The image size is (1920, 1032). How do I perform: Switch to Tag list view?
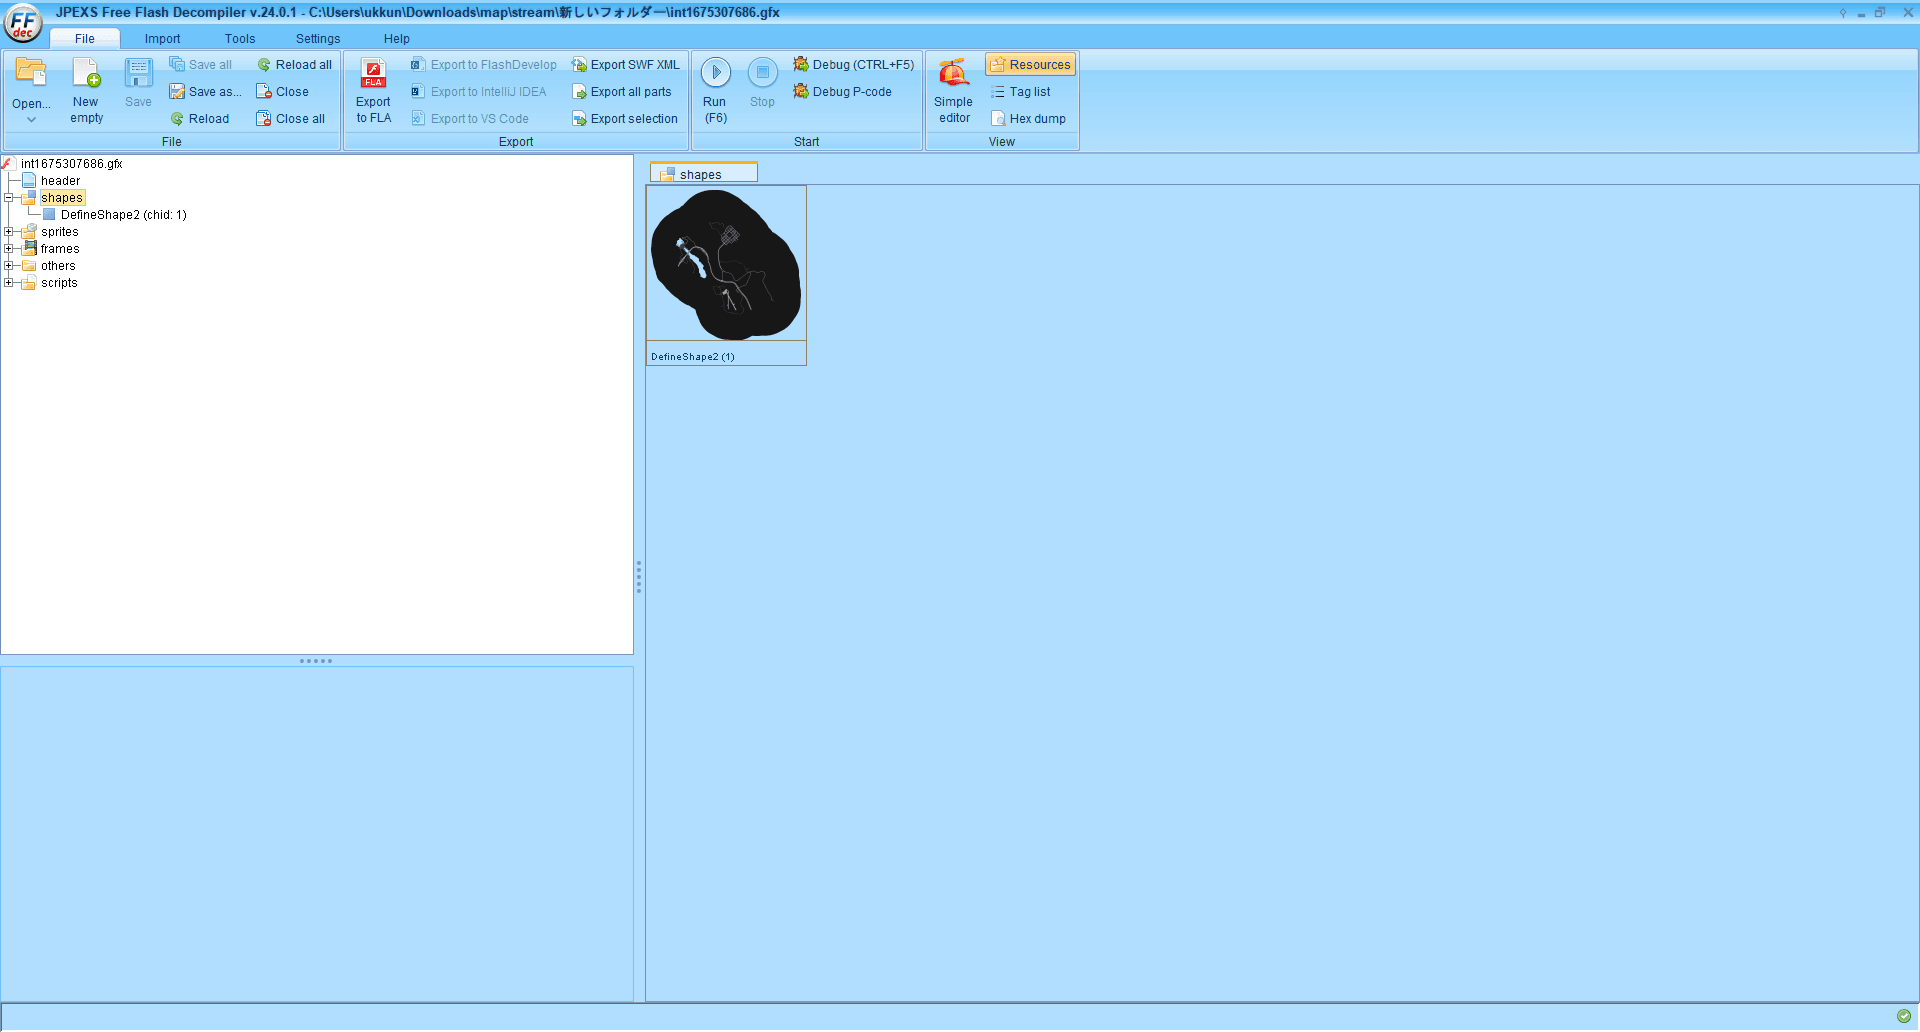1020,92
